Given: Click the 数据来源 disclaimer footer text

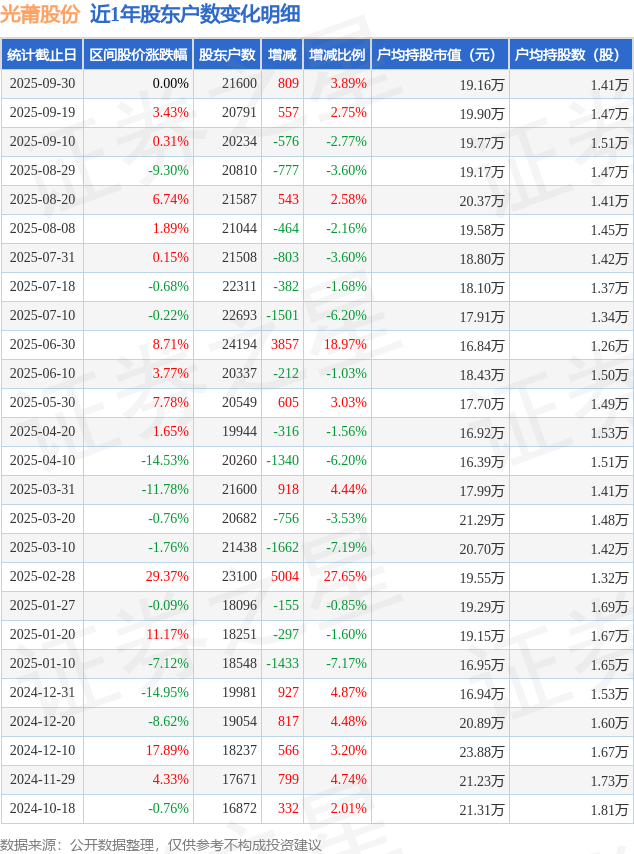Looking at the screenshot, I should 161,845.
